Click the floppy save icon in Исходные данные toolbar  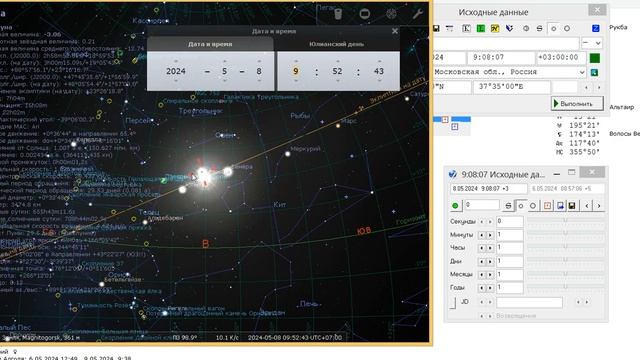click(x=436, y=29)
